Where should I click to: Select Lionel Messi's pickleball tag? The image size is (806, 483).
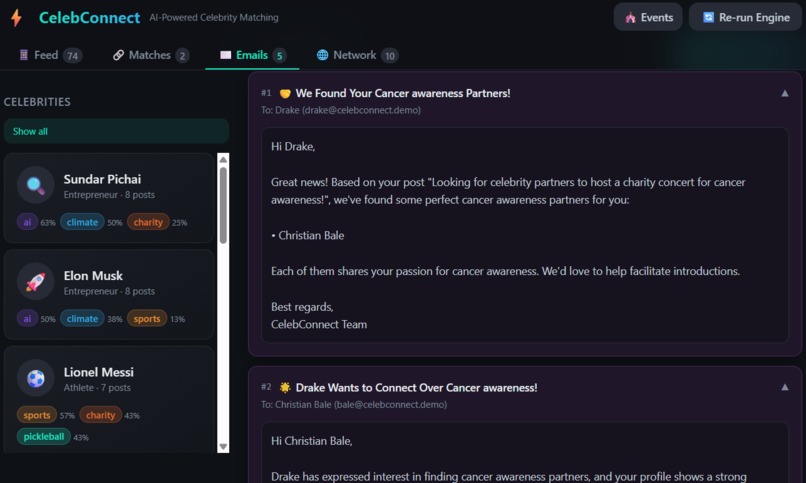point(44,437)
